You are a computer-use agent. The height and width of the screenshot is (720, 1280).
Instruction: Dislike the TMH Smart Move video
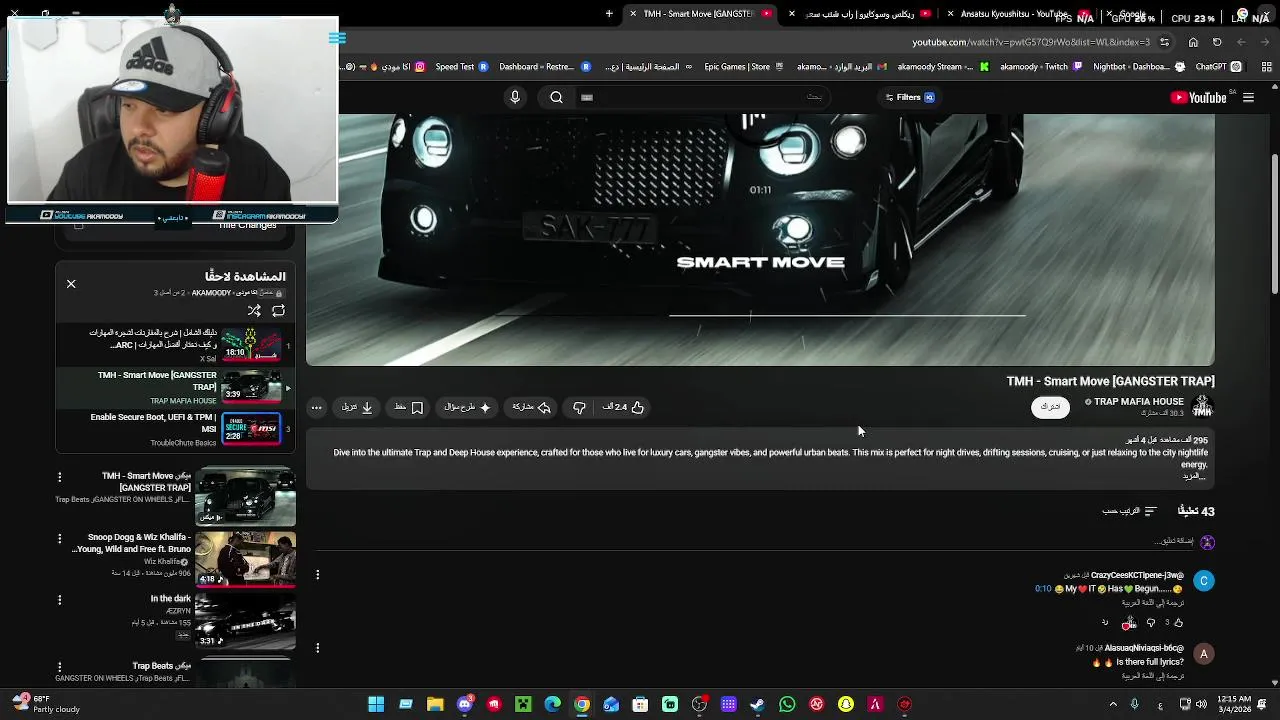pyautogui.click(x=579, y=407)
